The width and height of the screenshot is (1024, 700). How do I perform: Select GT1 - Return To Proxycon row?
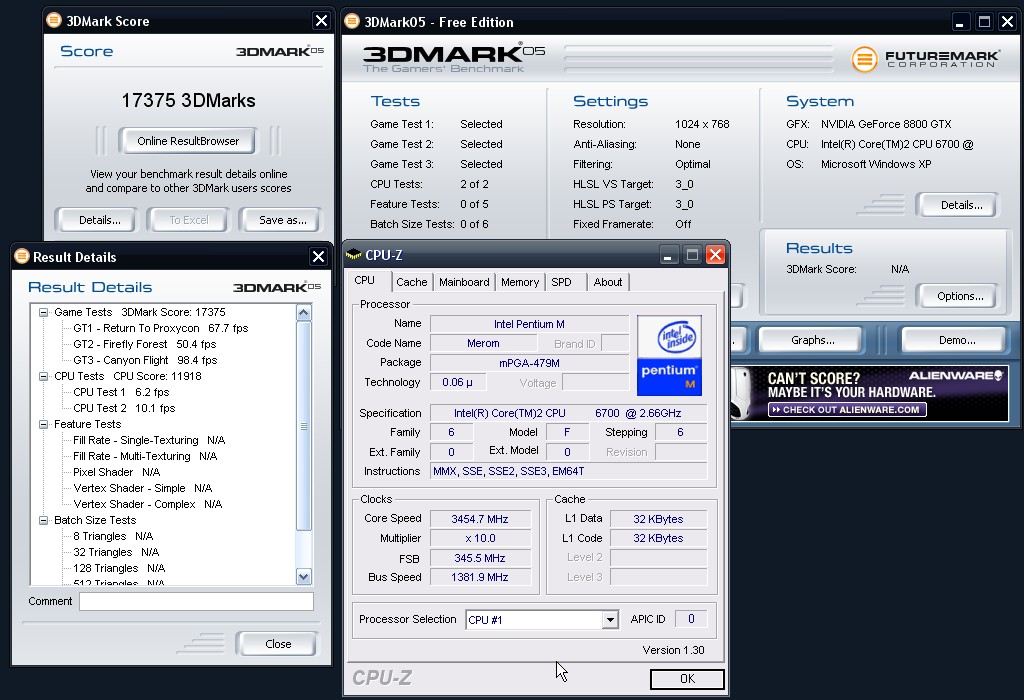click(x=161, y=328)
